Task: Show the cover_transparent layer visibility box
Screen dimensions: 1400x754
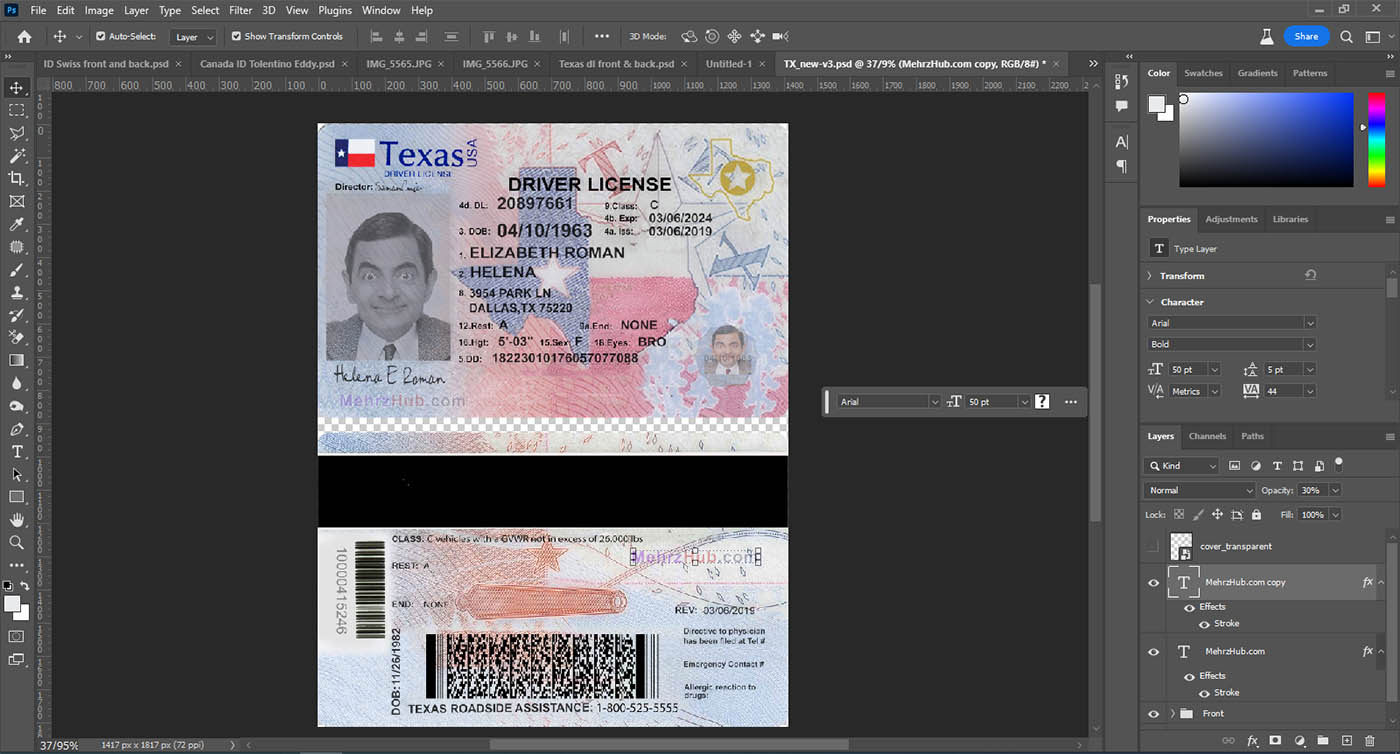Action: click(1153, 547)
